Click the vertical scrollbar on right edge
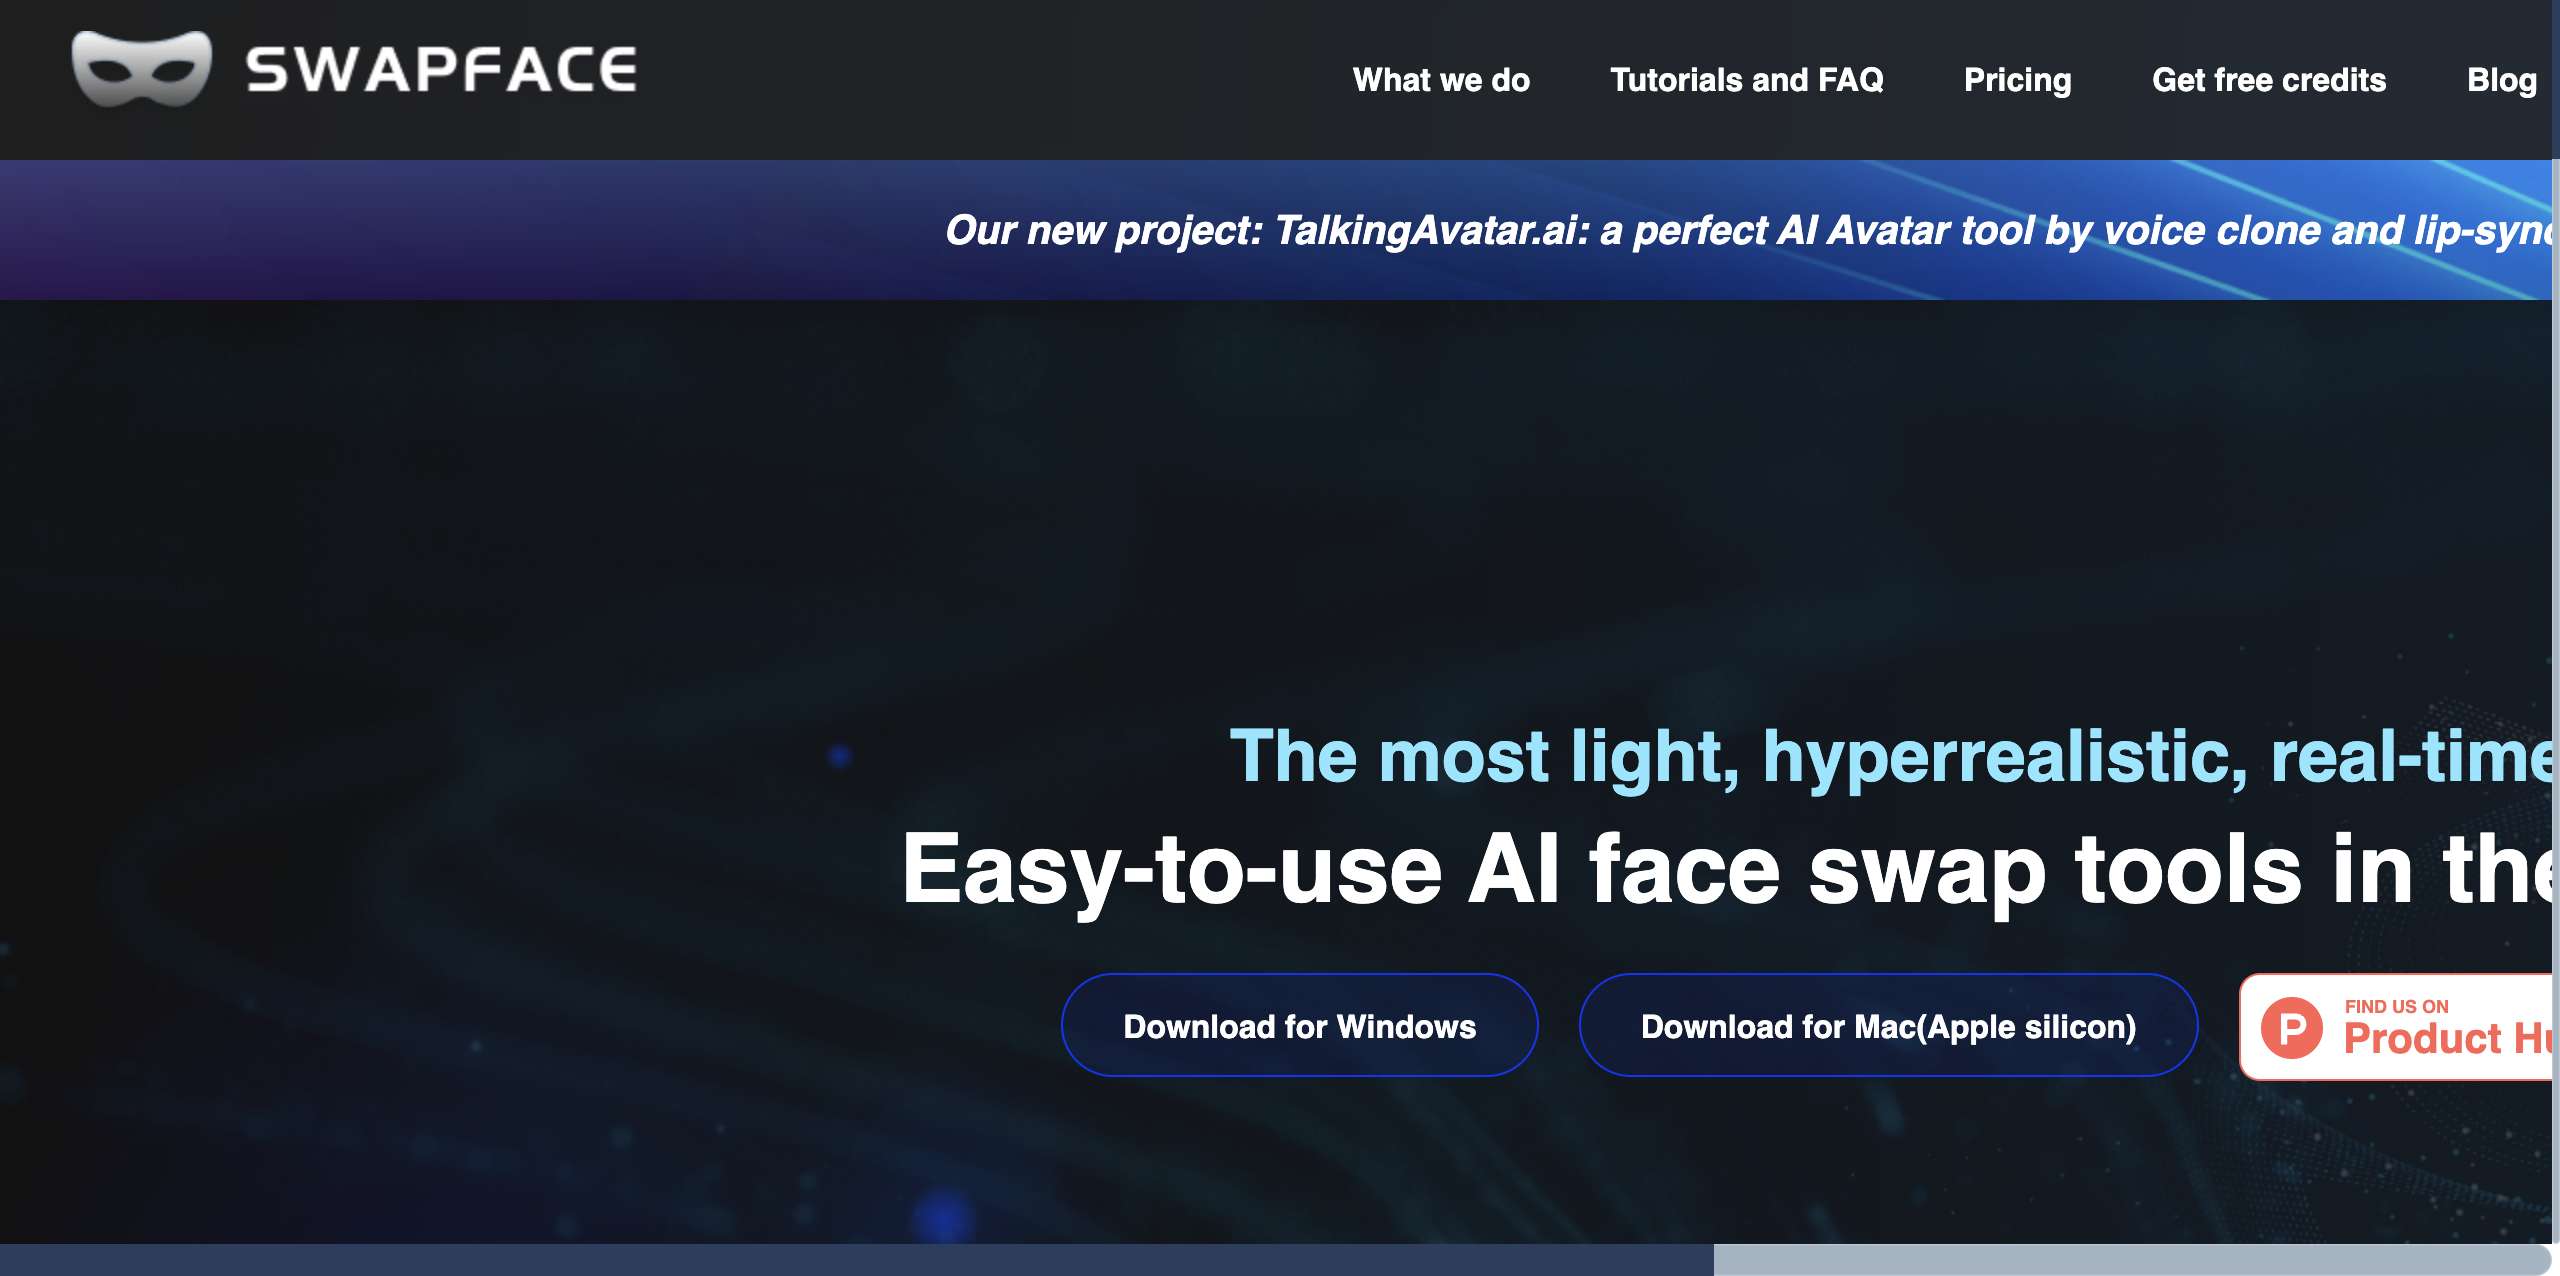 (x=2555, y=640)
